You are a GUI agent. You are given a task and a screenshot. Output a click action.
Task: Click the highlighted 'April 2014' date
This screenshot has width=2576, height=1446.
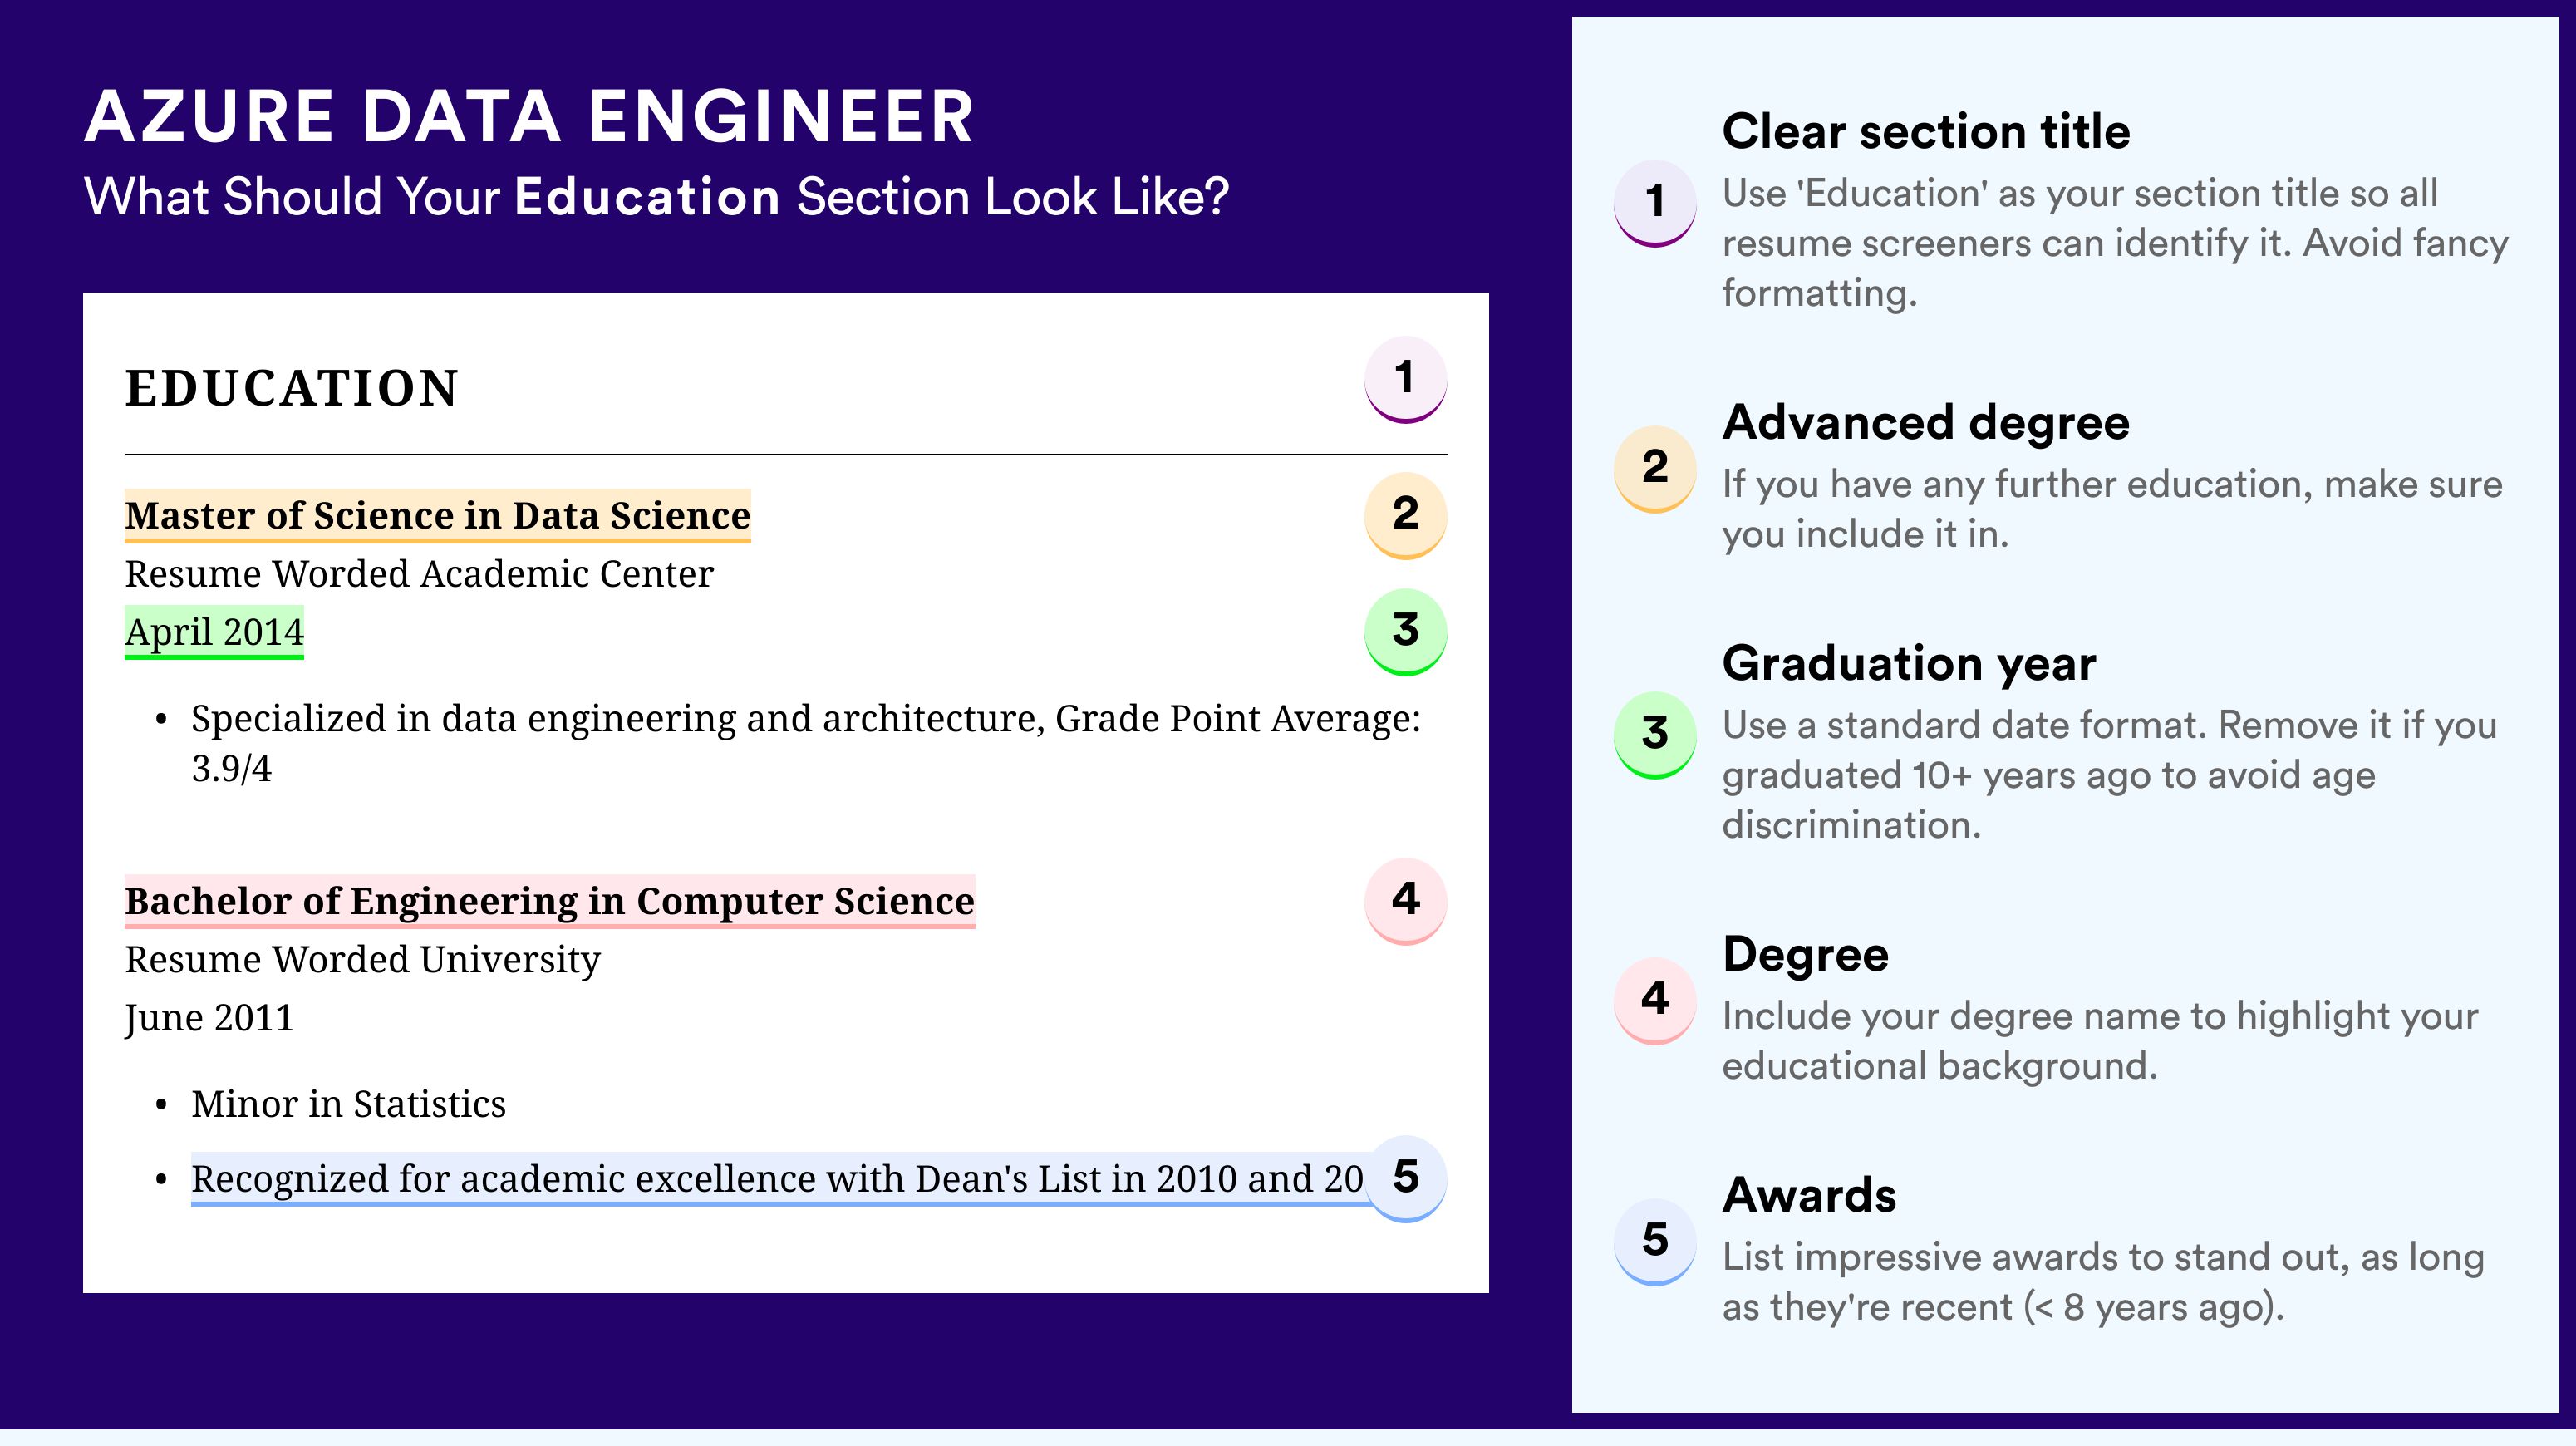214,632
